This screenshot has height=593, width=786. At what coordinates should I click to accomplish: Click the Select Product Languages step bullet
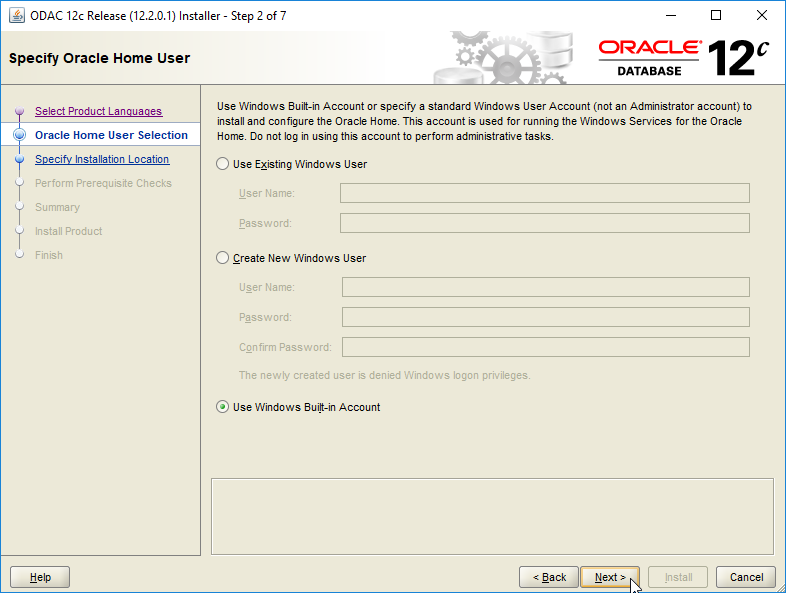pyautogui.click(x=20, y=111)
